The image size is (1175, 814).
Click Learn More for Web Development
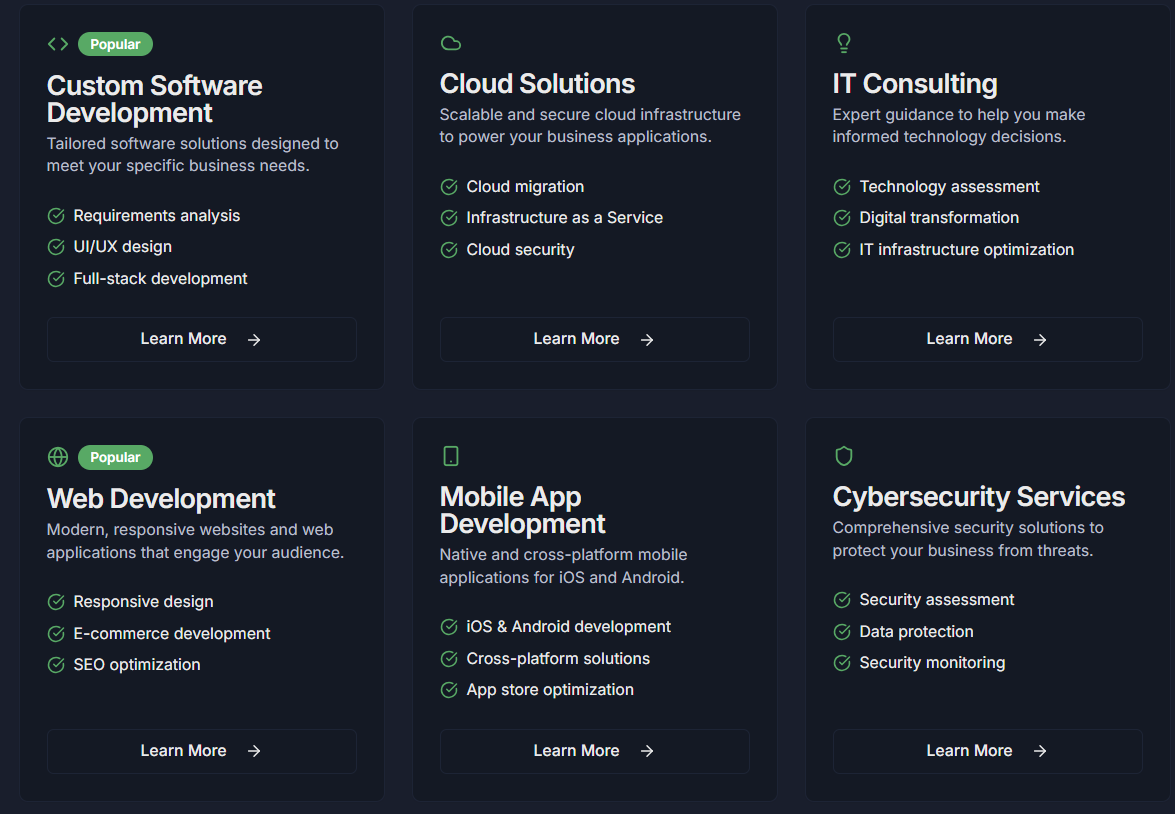[x=201, y=751]
